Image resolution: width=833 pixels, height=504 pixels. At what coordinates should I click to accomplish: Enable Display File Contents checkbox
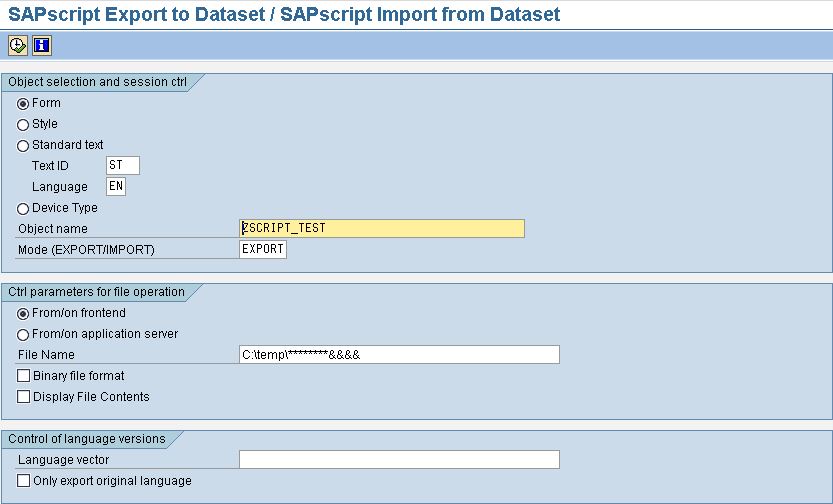pos(23,397)
